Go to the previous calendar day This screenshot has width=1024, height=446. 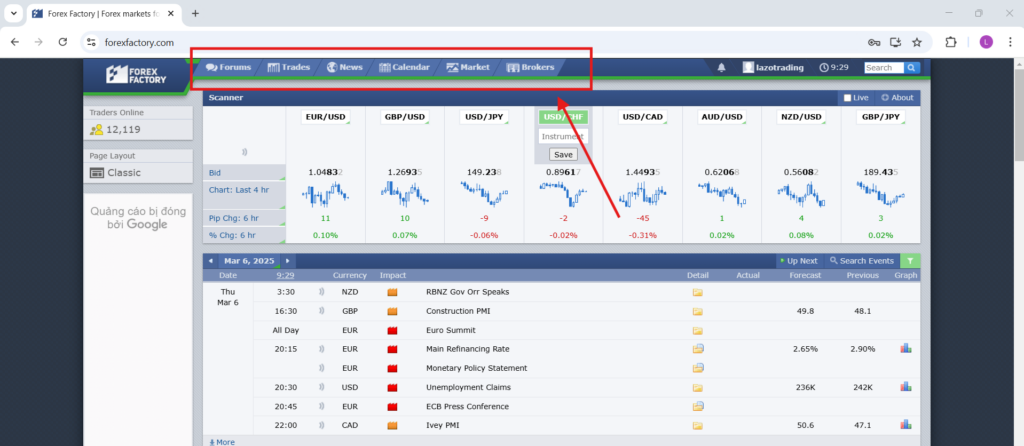(x=210, y=261)
